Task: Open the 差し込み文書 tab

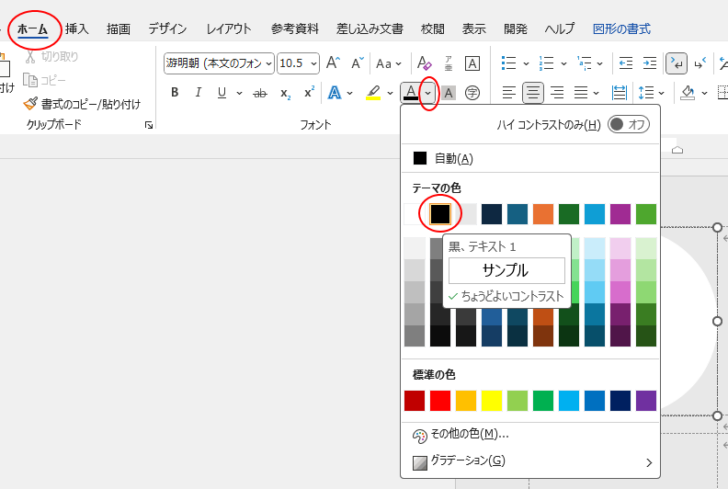Action: coord(370,29)
